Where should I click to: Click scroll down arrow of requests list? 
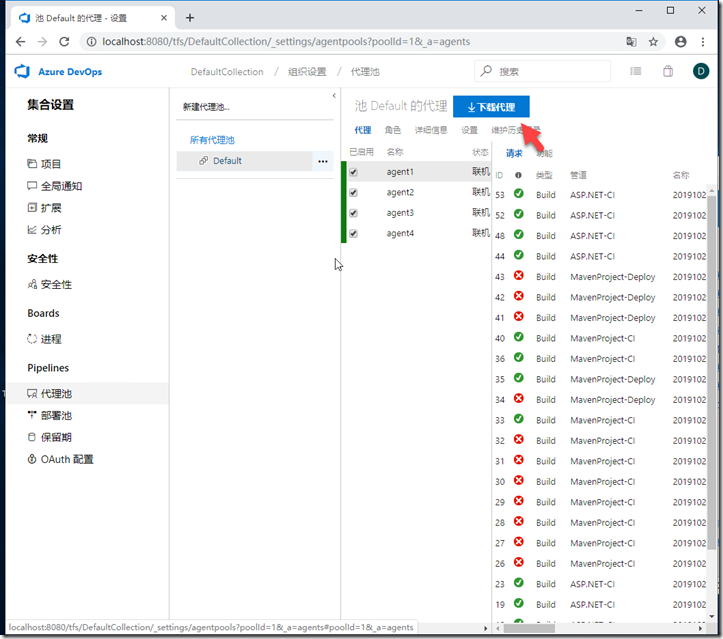[x=712, y=616]
